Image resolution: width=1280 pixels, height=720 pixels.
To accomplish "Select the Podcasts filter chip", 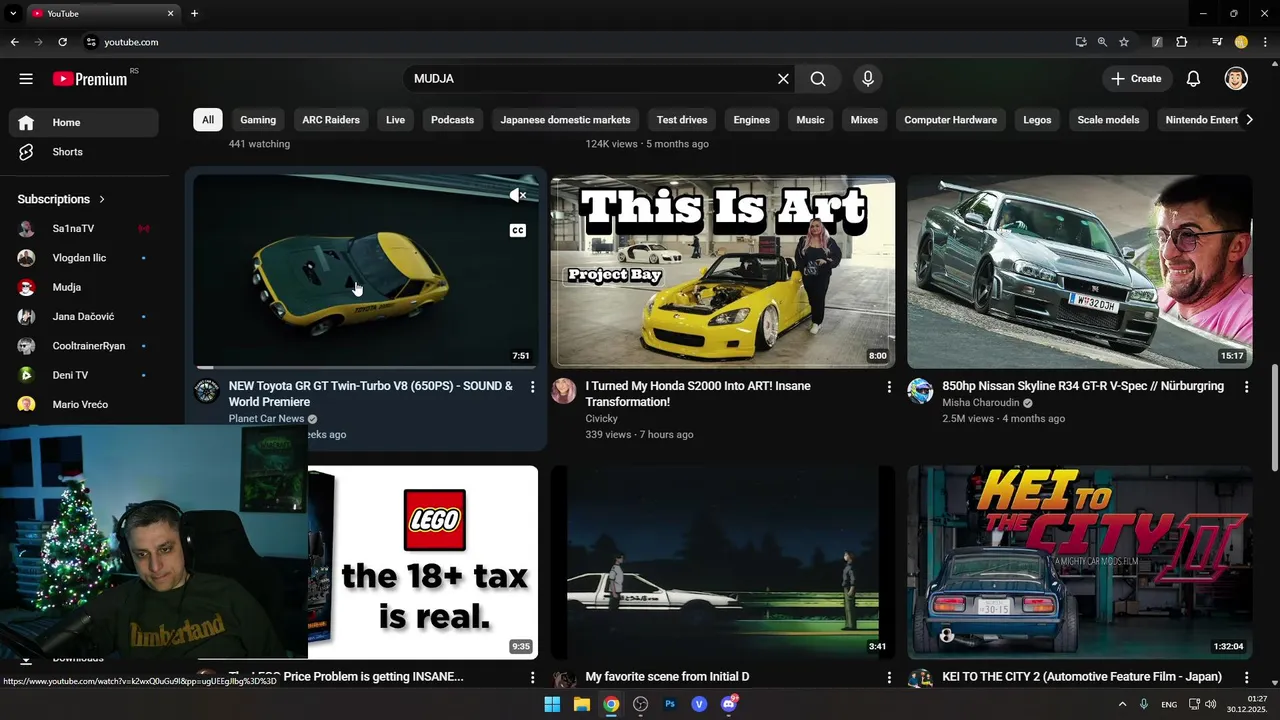I will tap(452, 120).
